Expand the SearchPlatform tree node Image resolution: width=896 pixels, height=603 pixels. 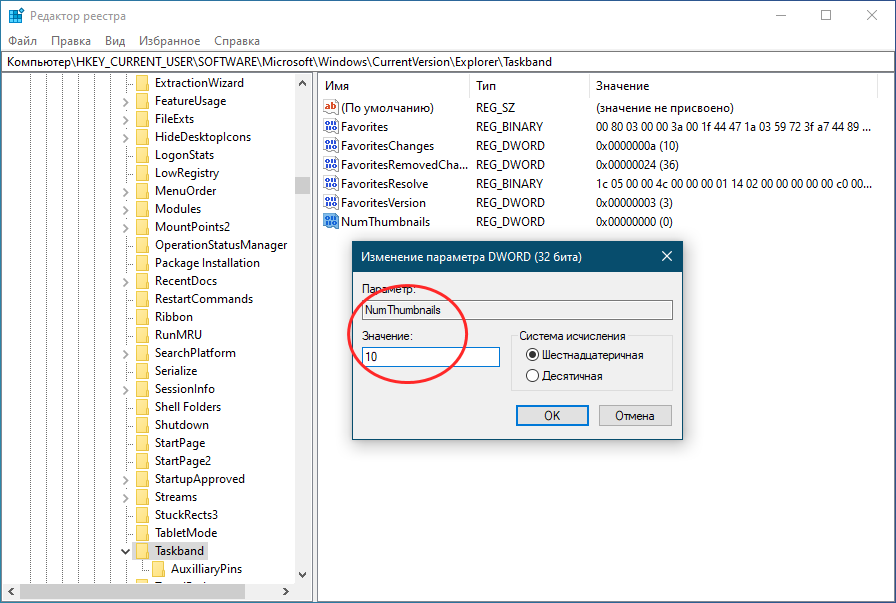click(126, 354)
